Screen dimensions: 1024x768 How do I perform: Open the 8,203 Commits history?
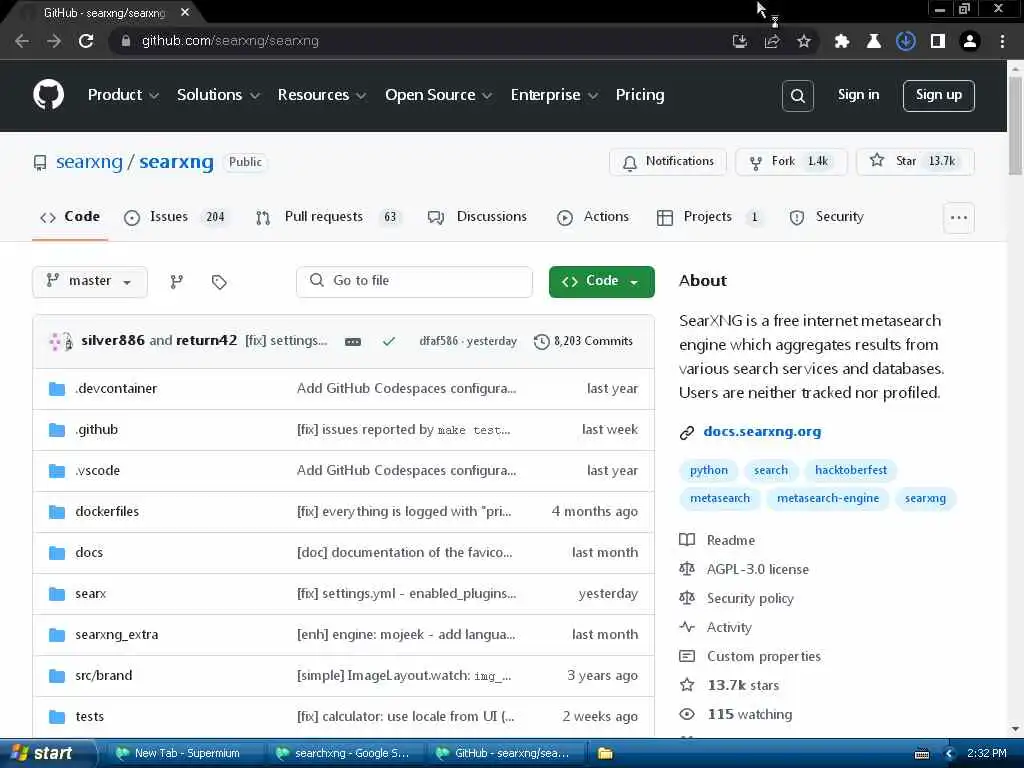[x=583, y=341]
